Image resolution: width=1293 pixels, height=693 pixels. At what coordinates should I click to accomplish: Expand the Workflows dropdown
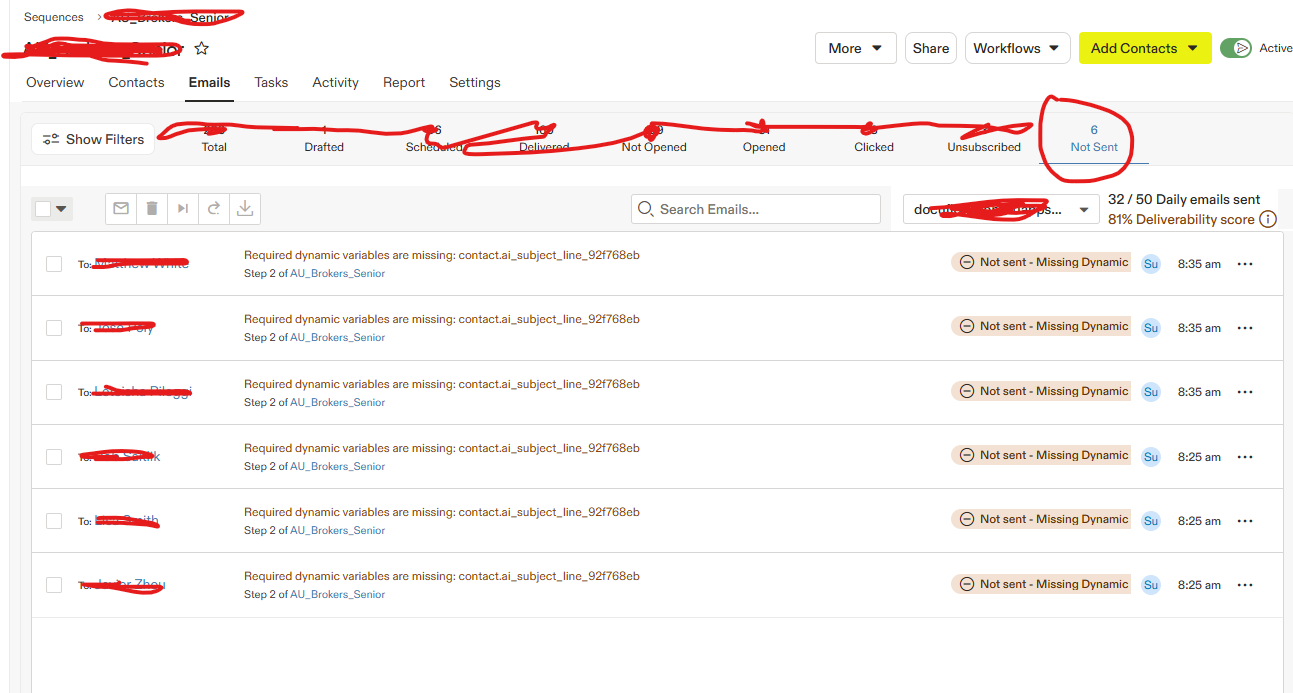1017,48
